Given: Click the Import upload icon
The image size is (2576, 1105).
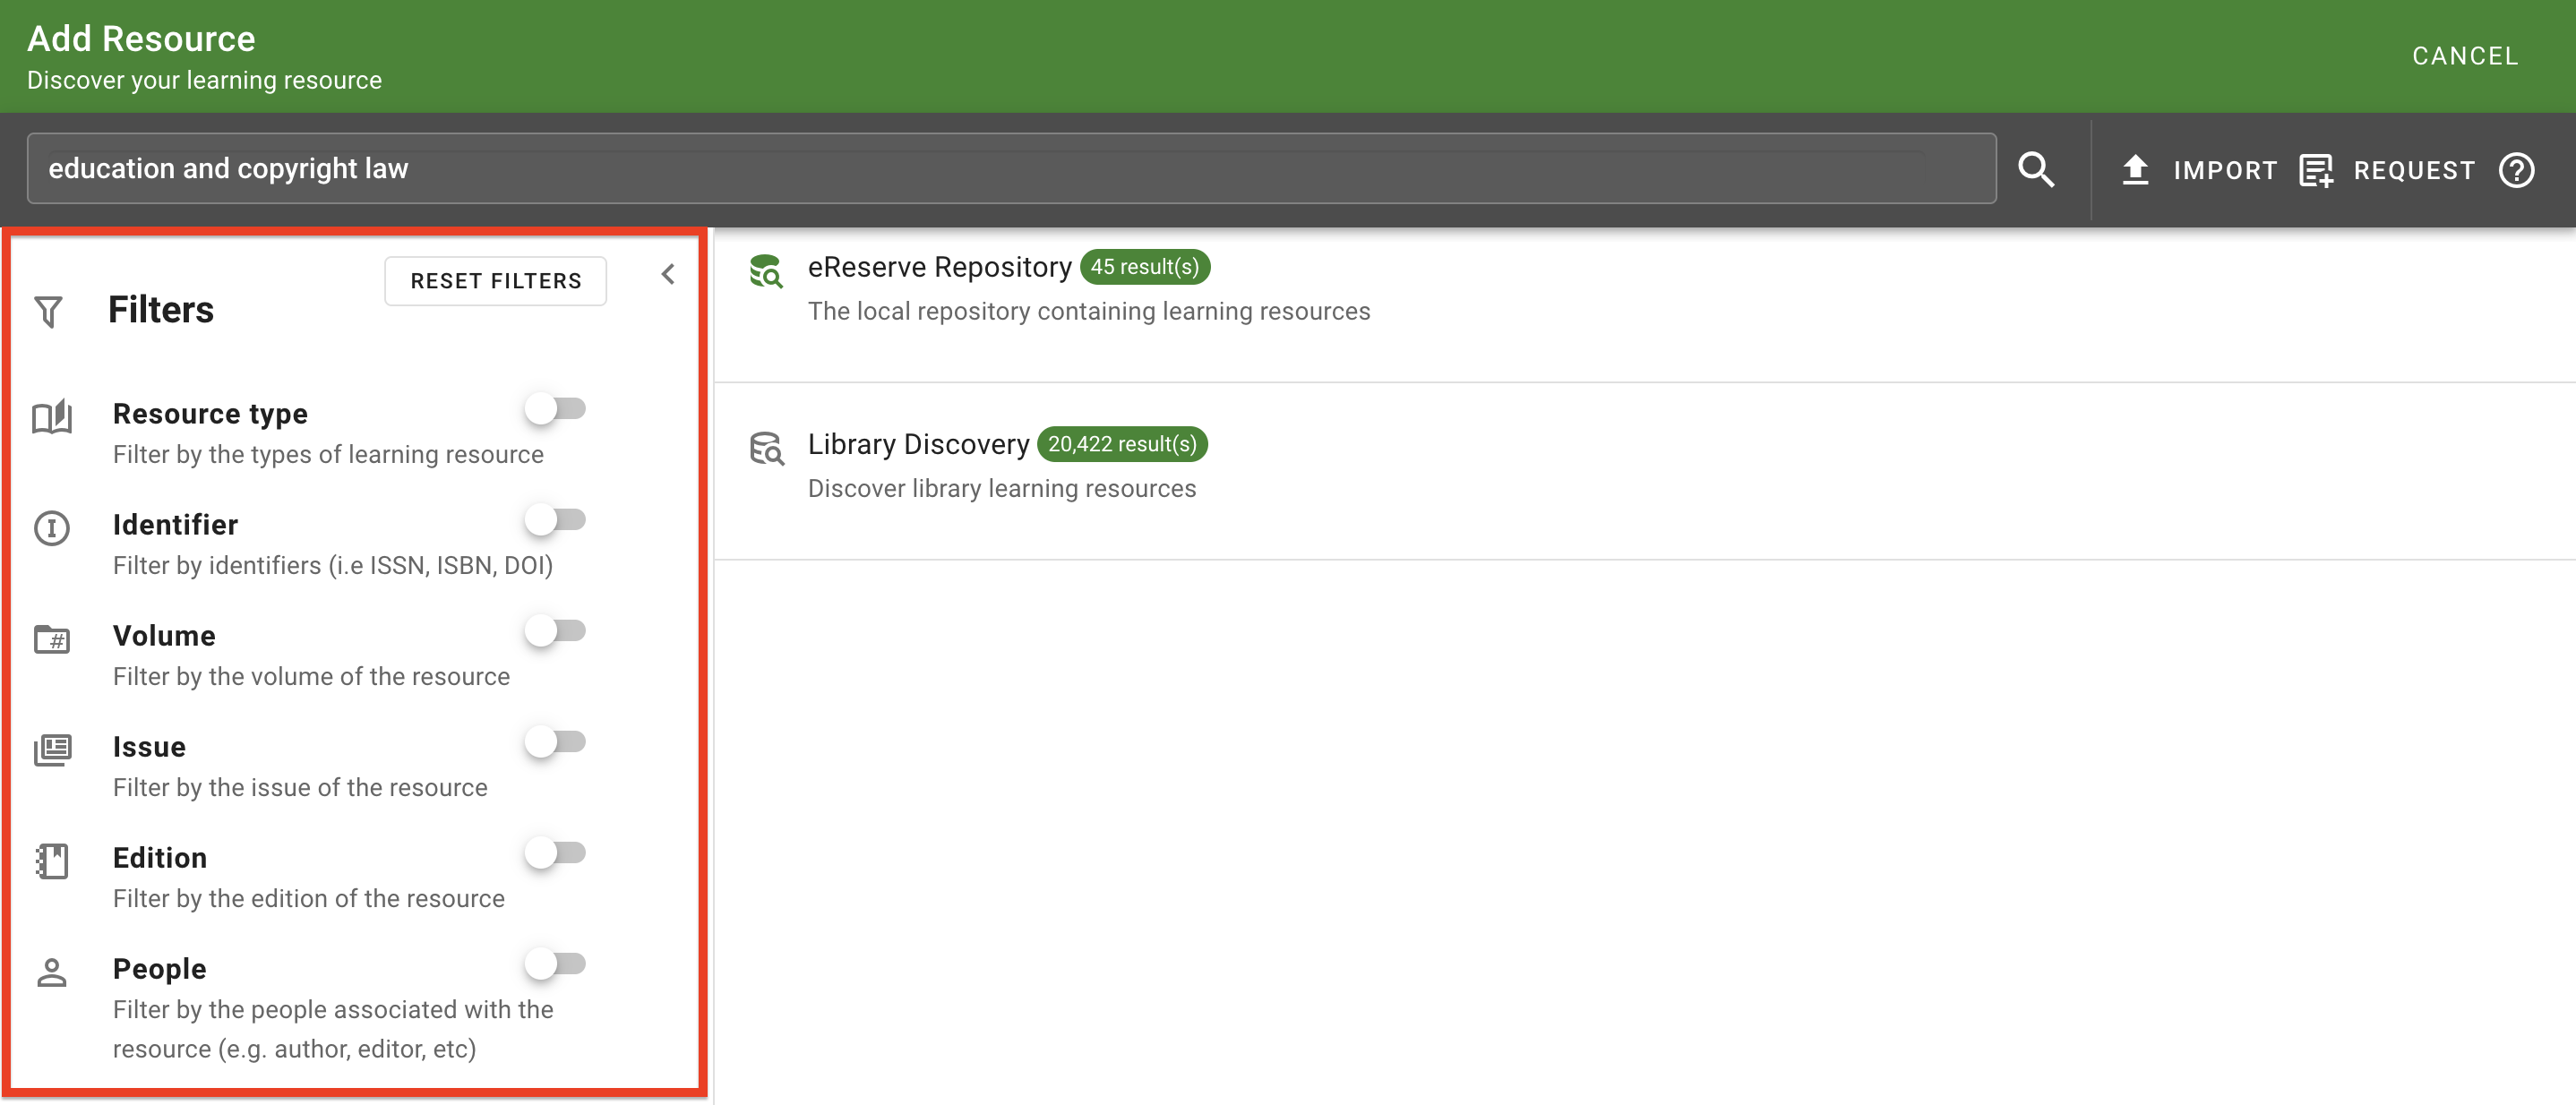Looking at the screenshot, I should tap(2136, 169).
